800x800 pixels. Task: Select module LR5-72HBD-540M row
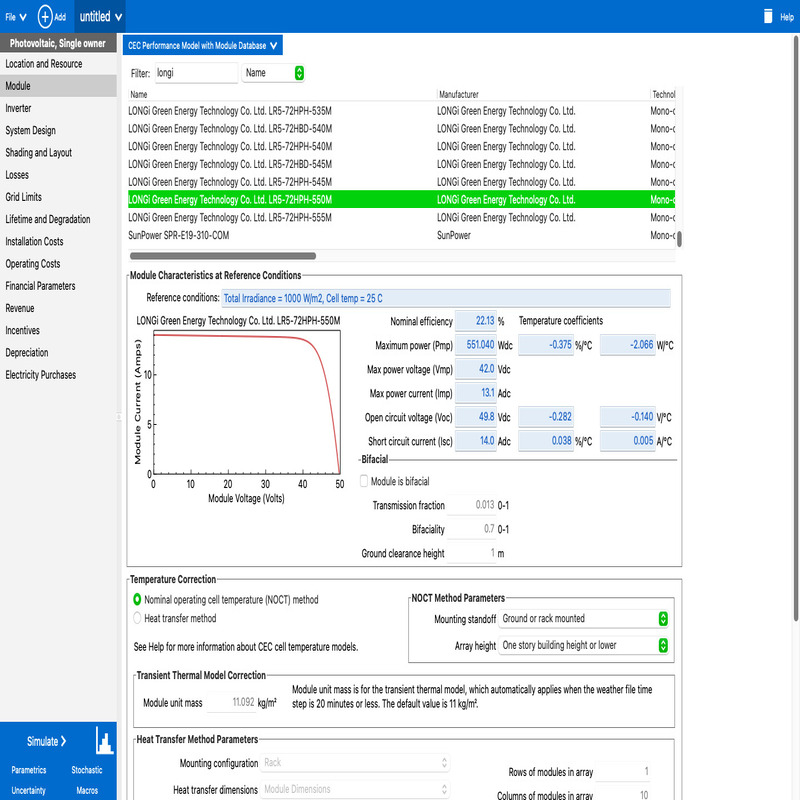402,129
